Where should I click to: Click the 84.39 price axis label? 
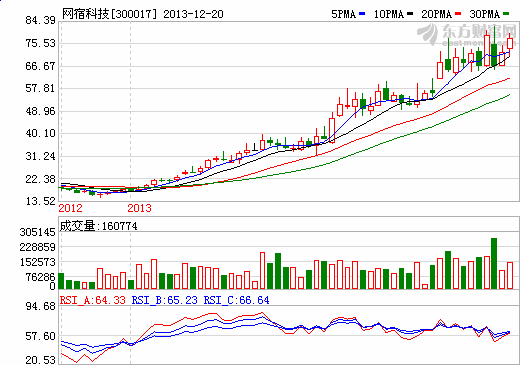40,20
